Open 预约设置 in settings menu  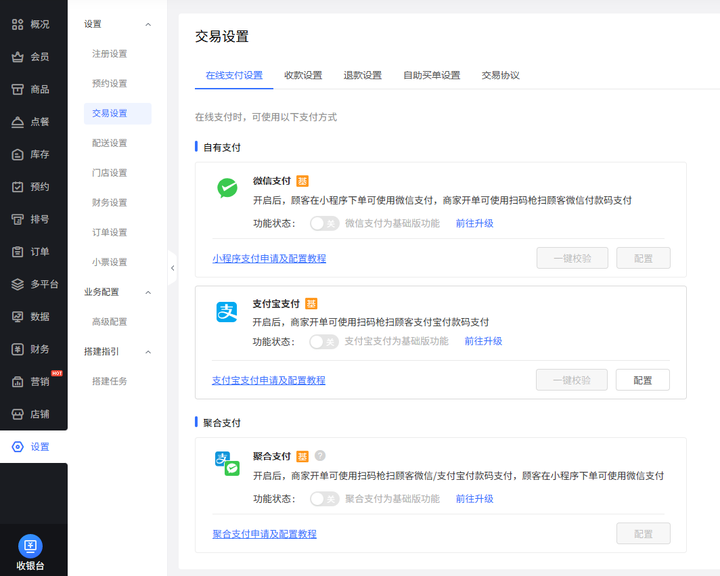(109, 84)
